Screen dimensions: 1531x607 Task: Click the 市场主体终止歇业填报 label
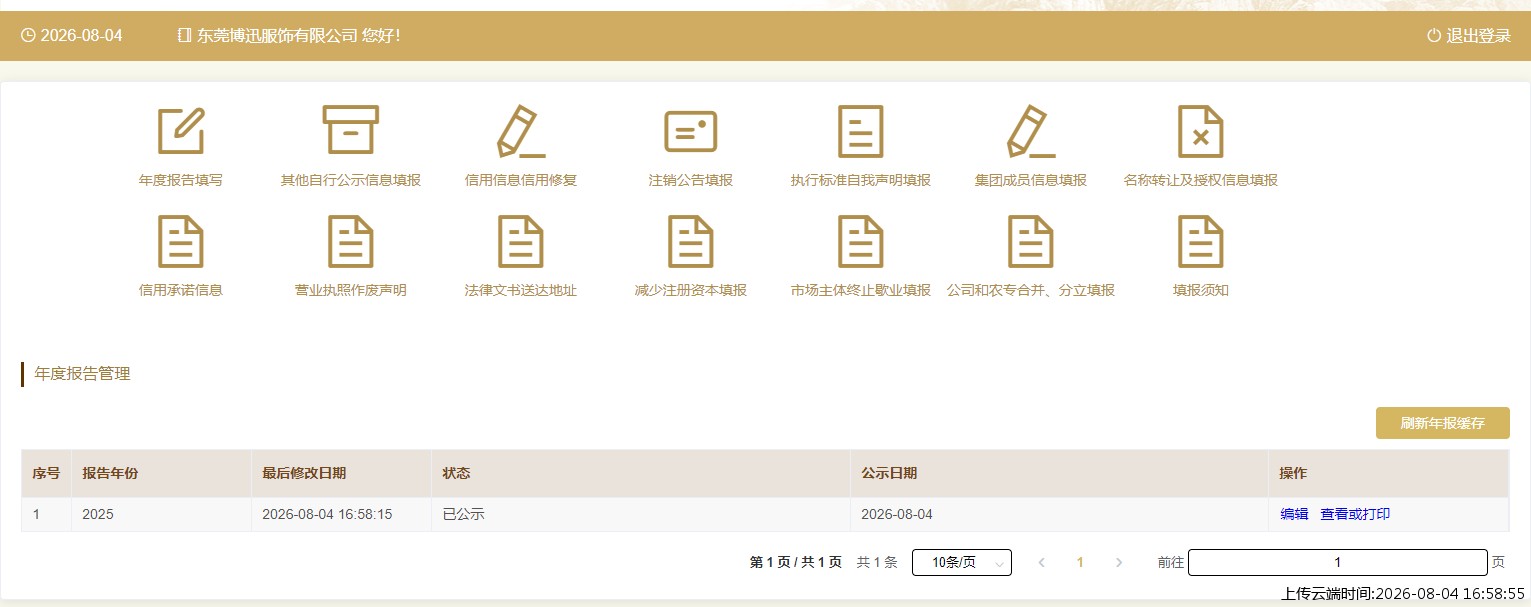(861, 291)
